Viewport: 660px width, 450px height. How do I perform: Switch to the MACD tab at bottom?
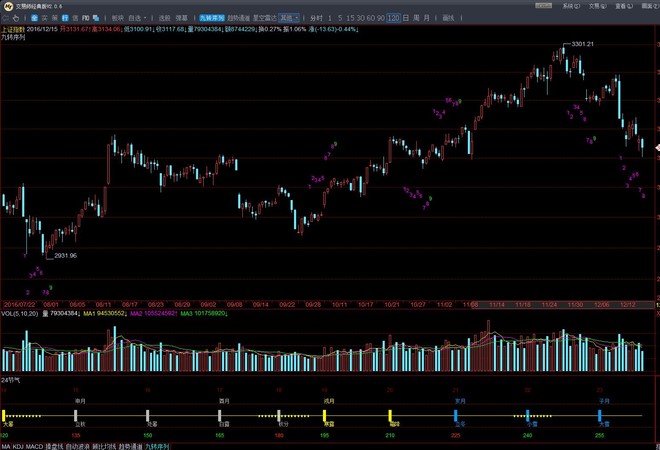click(34, 446)
